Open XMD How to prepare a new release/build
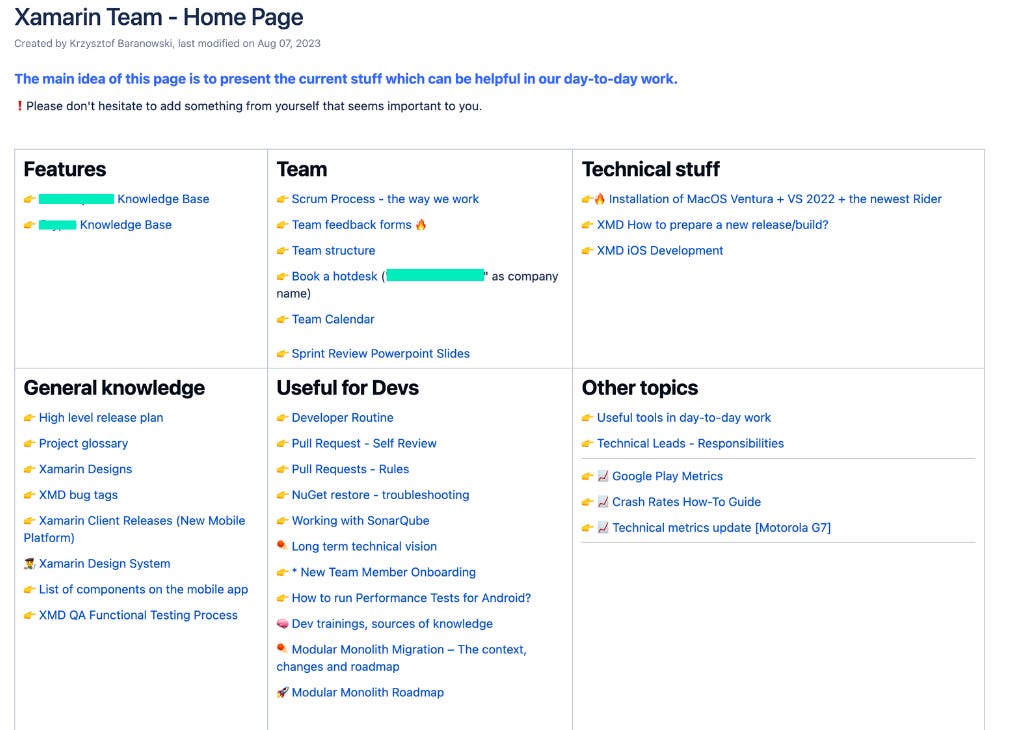1024x730 pixels. tap(712, 225)
